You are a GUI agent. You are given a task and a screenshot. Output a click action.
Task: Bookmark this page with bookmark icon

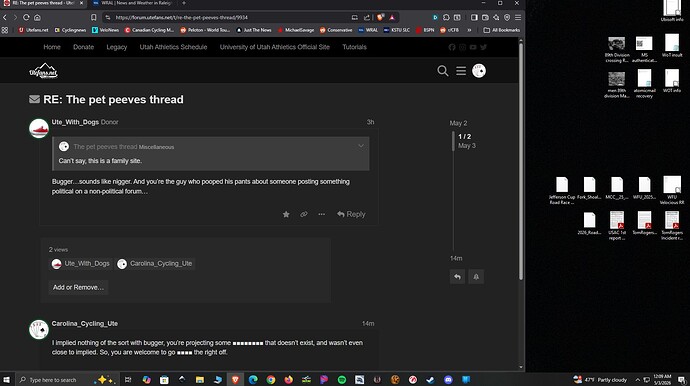(x=94, y=18)
